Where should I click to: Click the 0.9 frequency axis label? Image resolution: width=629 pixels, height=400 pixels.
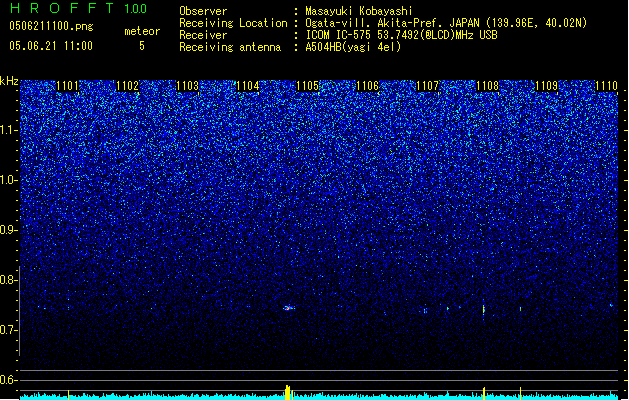click(8, 230)
